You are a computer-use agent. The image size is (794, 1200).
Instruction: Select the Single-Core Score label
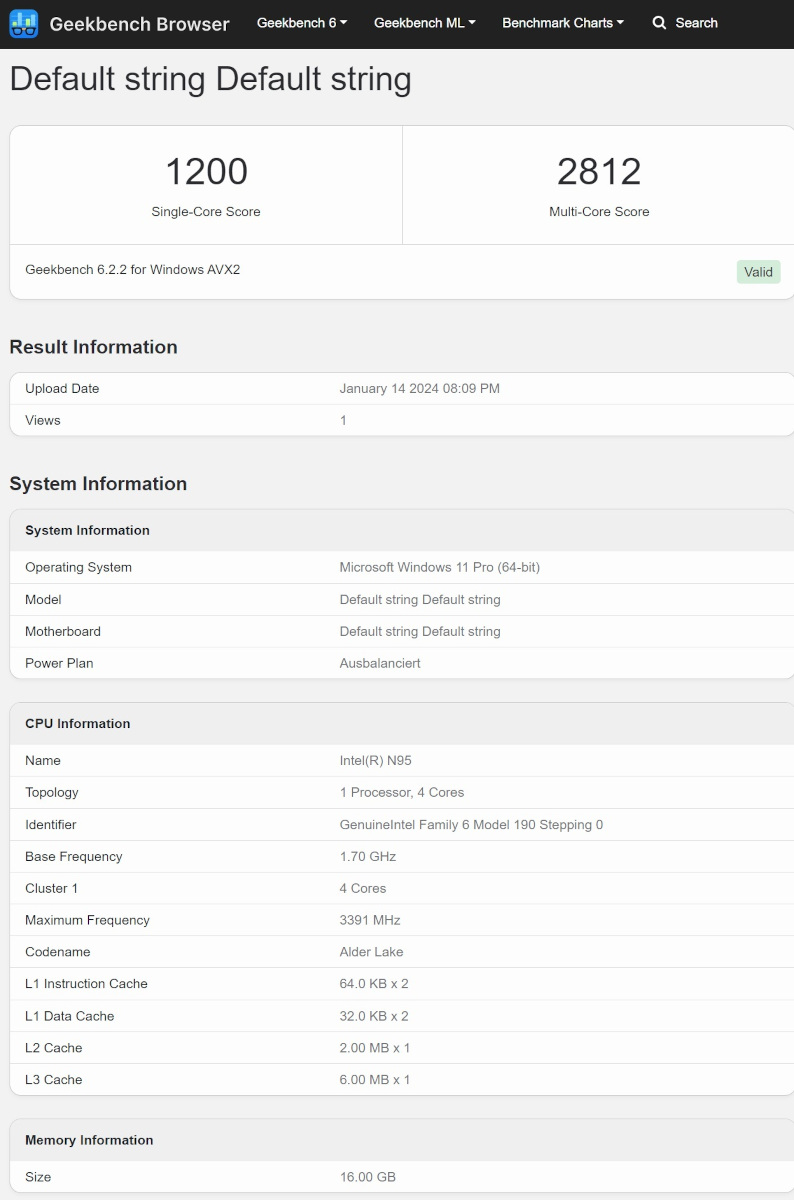[206, 212]
